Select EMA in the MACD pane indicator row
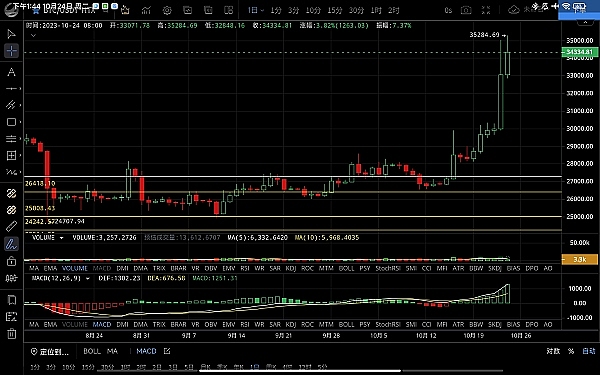 (x=50, y=324)
